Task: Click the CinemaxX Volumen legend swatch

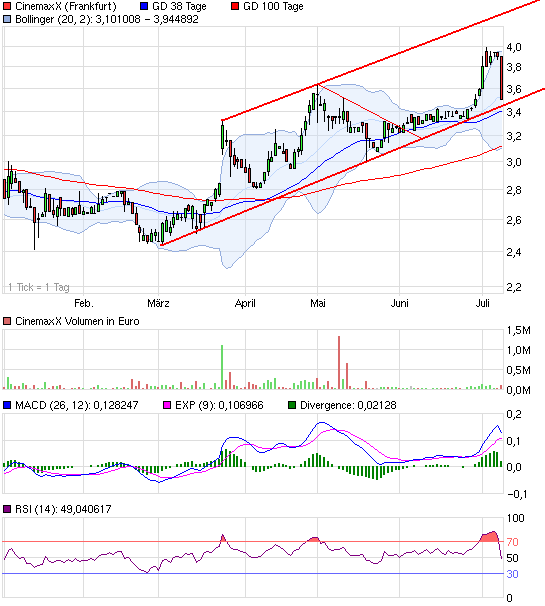Action: tap(7, 321)
